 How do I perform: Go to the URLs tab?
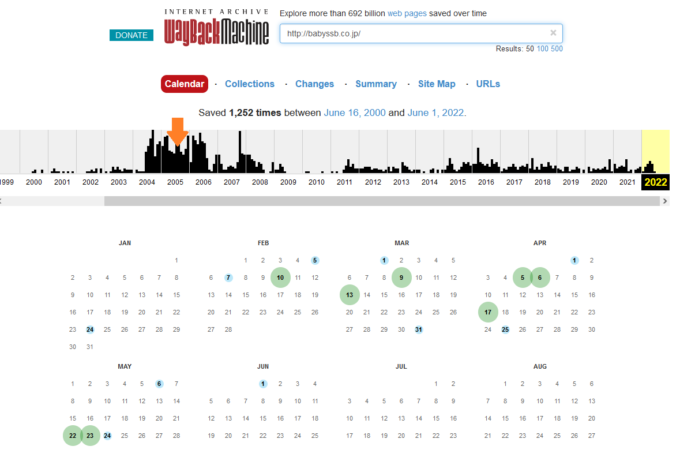tap(488, 84)
